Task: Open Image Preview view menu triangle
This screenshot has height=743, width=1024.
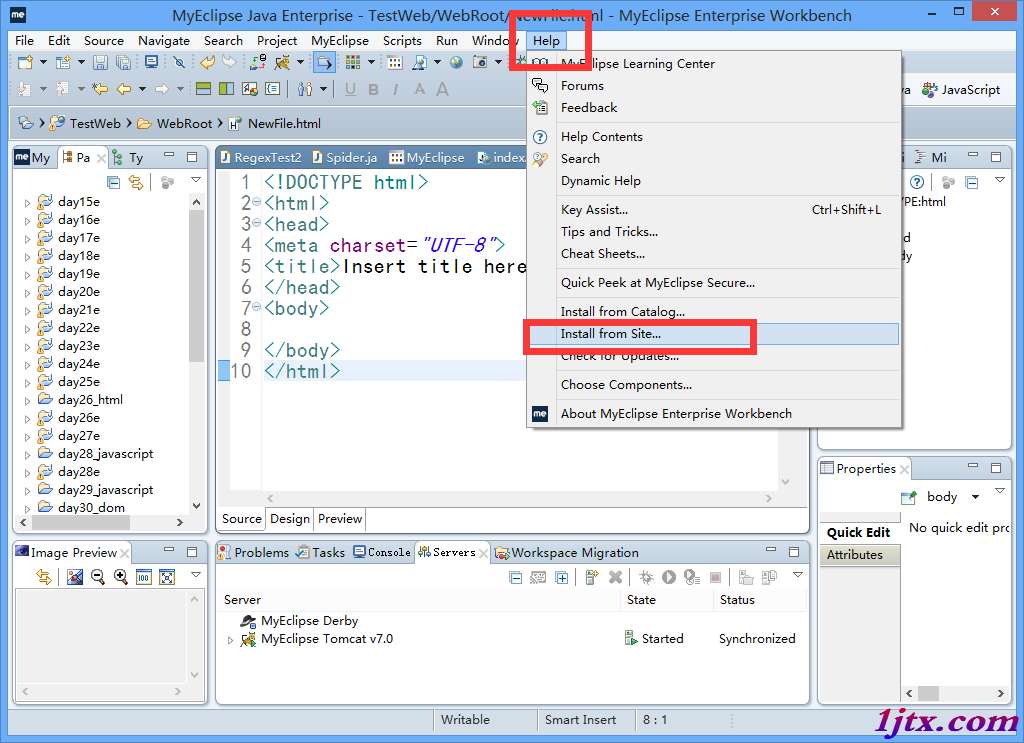Action: (x=196, y=575)
